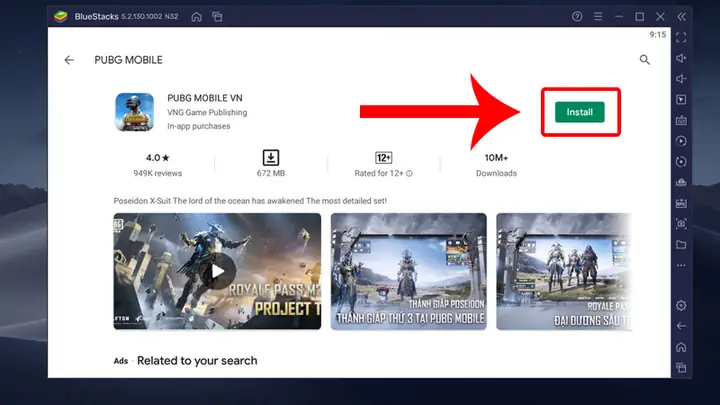The image size is (720, 405).
Task: Open the media folder sidebar icon
Action: point(681,245)
